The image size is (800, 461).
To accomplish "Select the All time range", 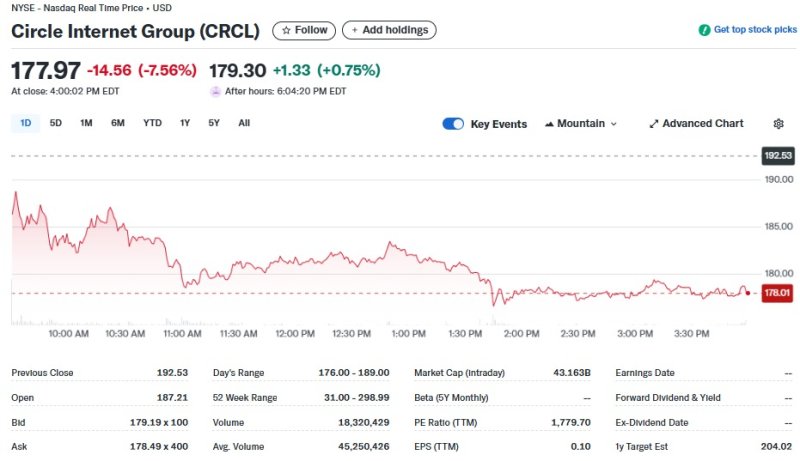I will click(x=244, y=123).
